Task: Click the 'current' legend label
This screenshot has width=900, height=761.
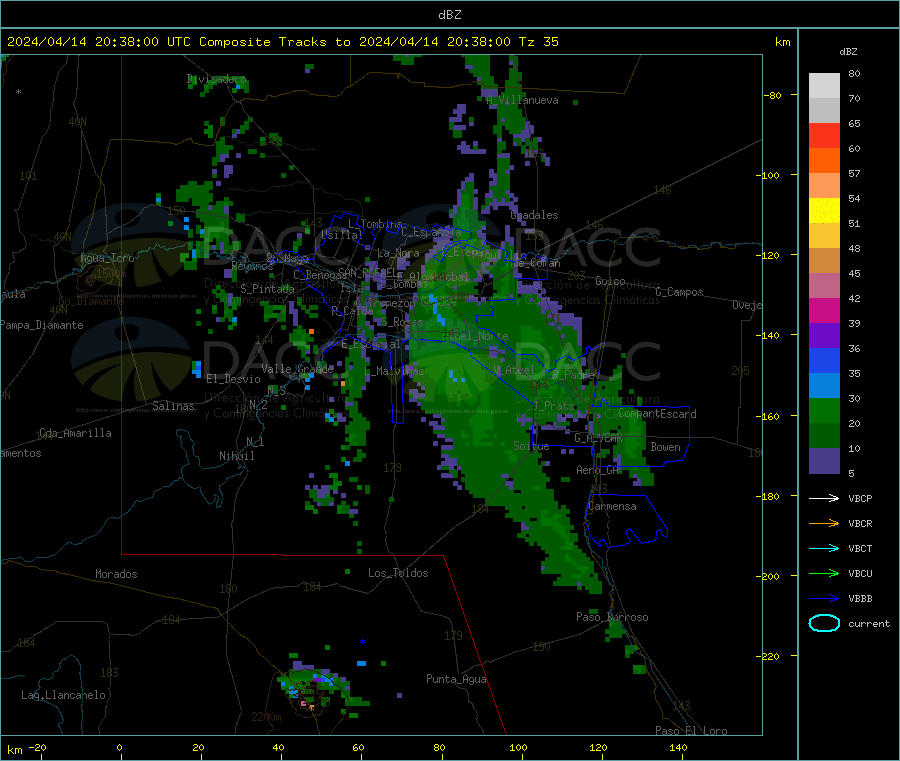Action: point(868,623)
